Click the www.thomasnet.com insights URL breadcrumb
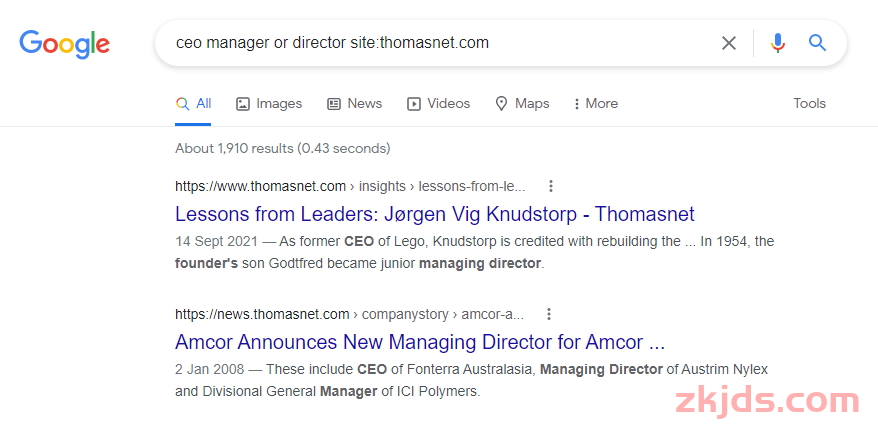 pyautogui.click(x=351, y=187)
